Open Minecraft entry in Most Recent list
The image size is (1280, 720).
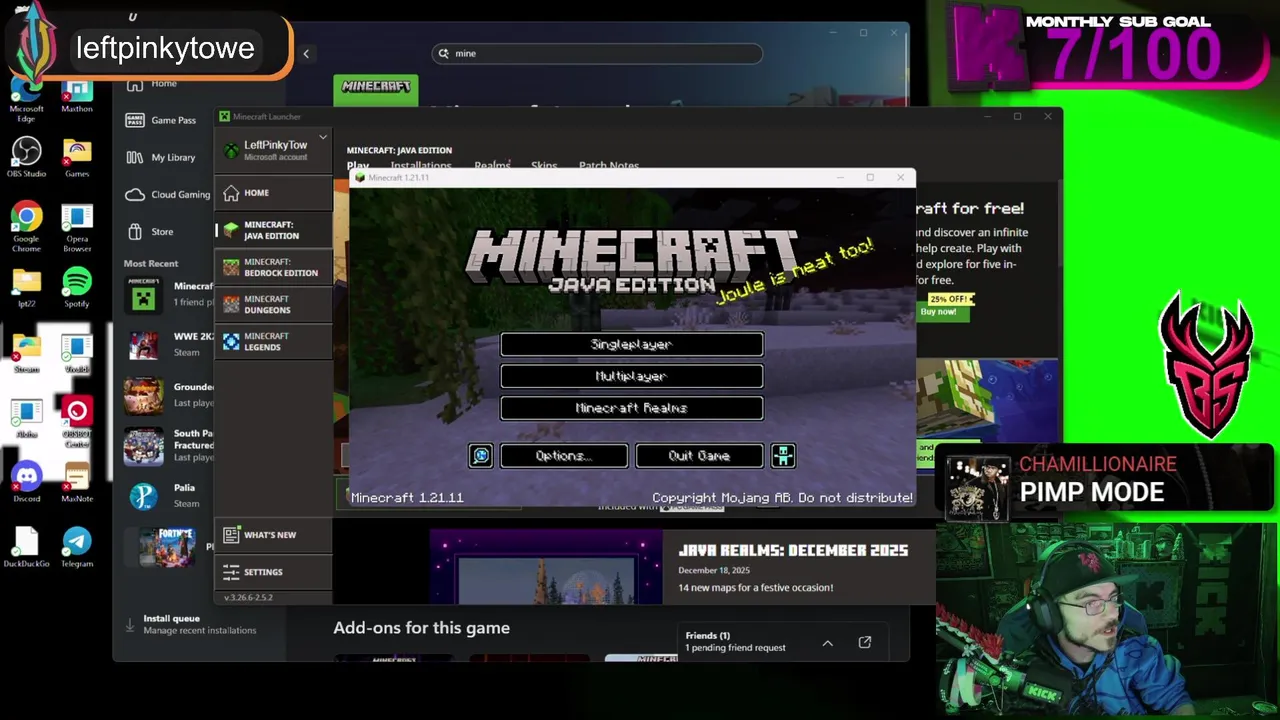pyautogui.click(x=168, y=294)
